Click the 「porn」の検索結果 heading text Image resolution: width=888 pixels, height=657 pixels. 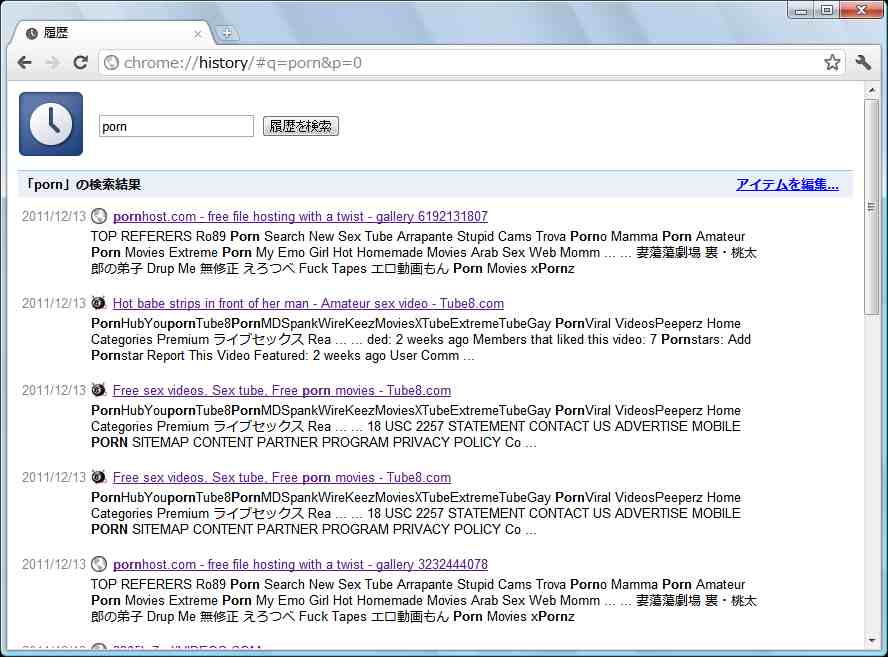[83, 185]
